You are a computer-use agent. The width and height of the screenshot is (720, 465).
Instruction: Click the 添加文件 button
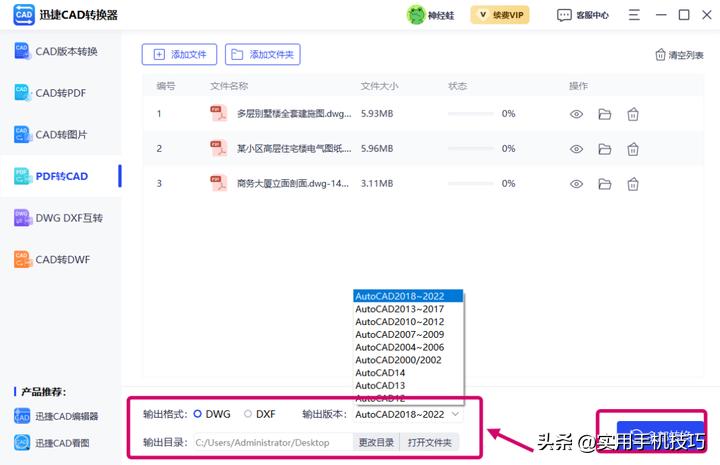179,55
